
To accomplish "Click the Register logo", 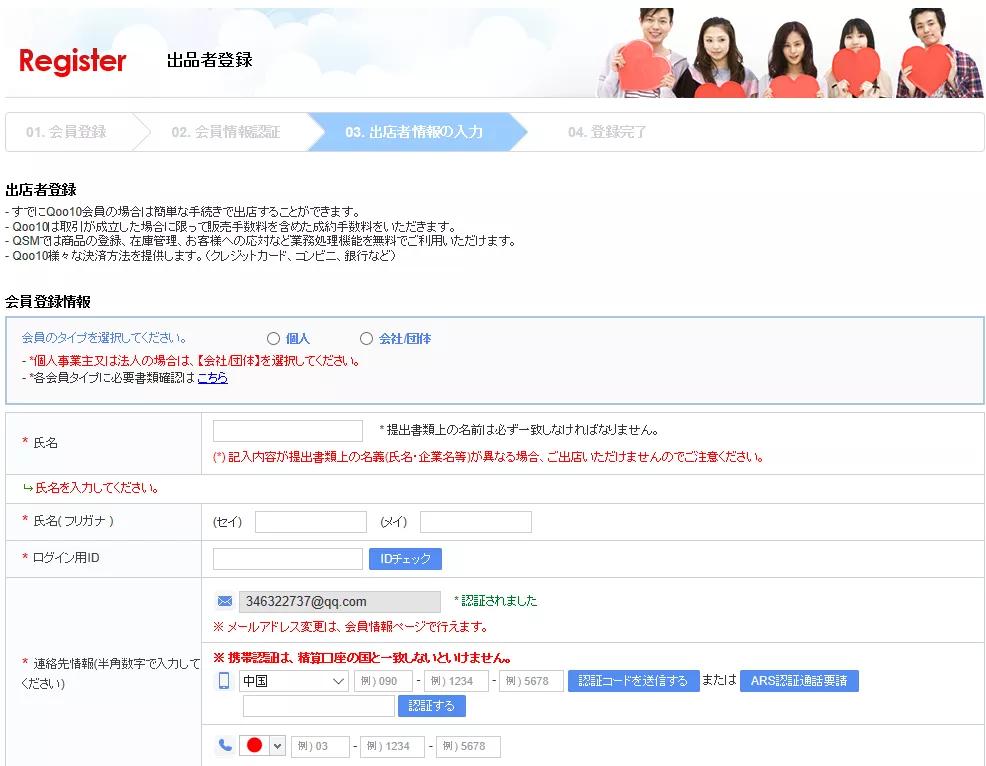I will click(x=73, y=61).
